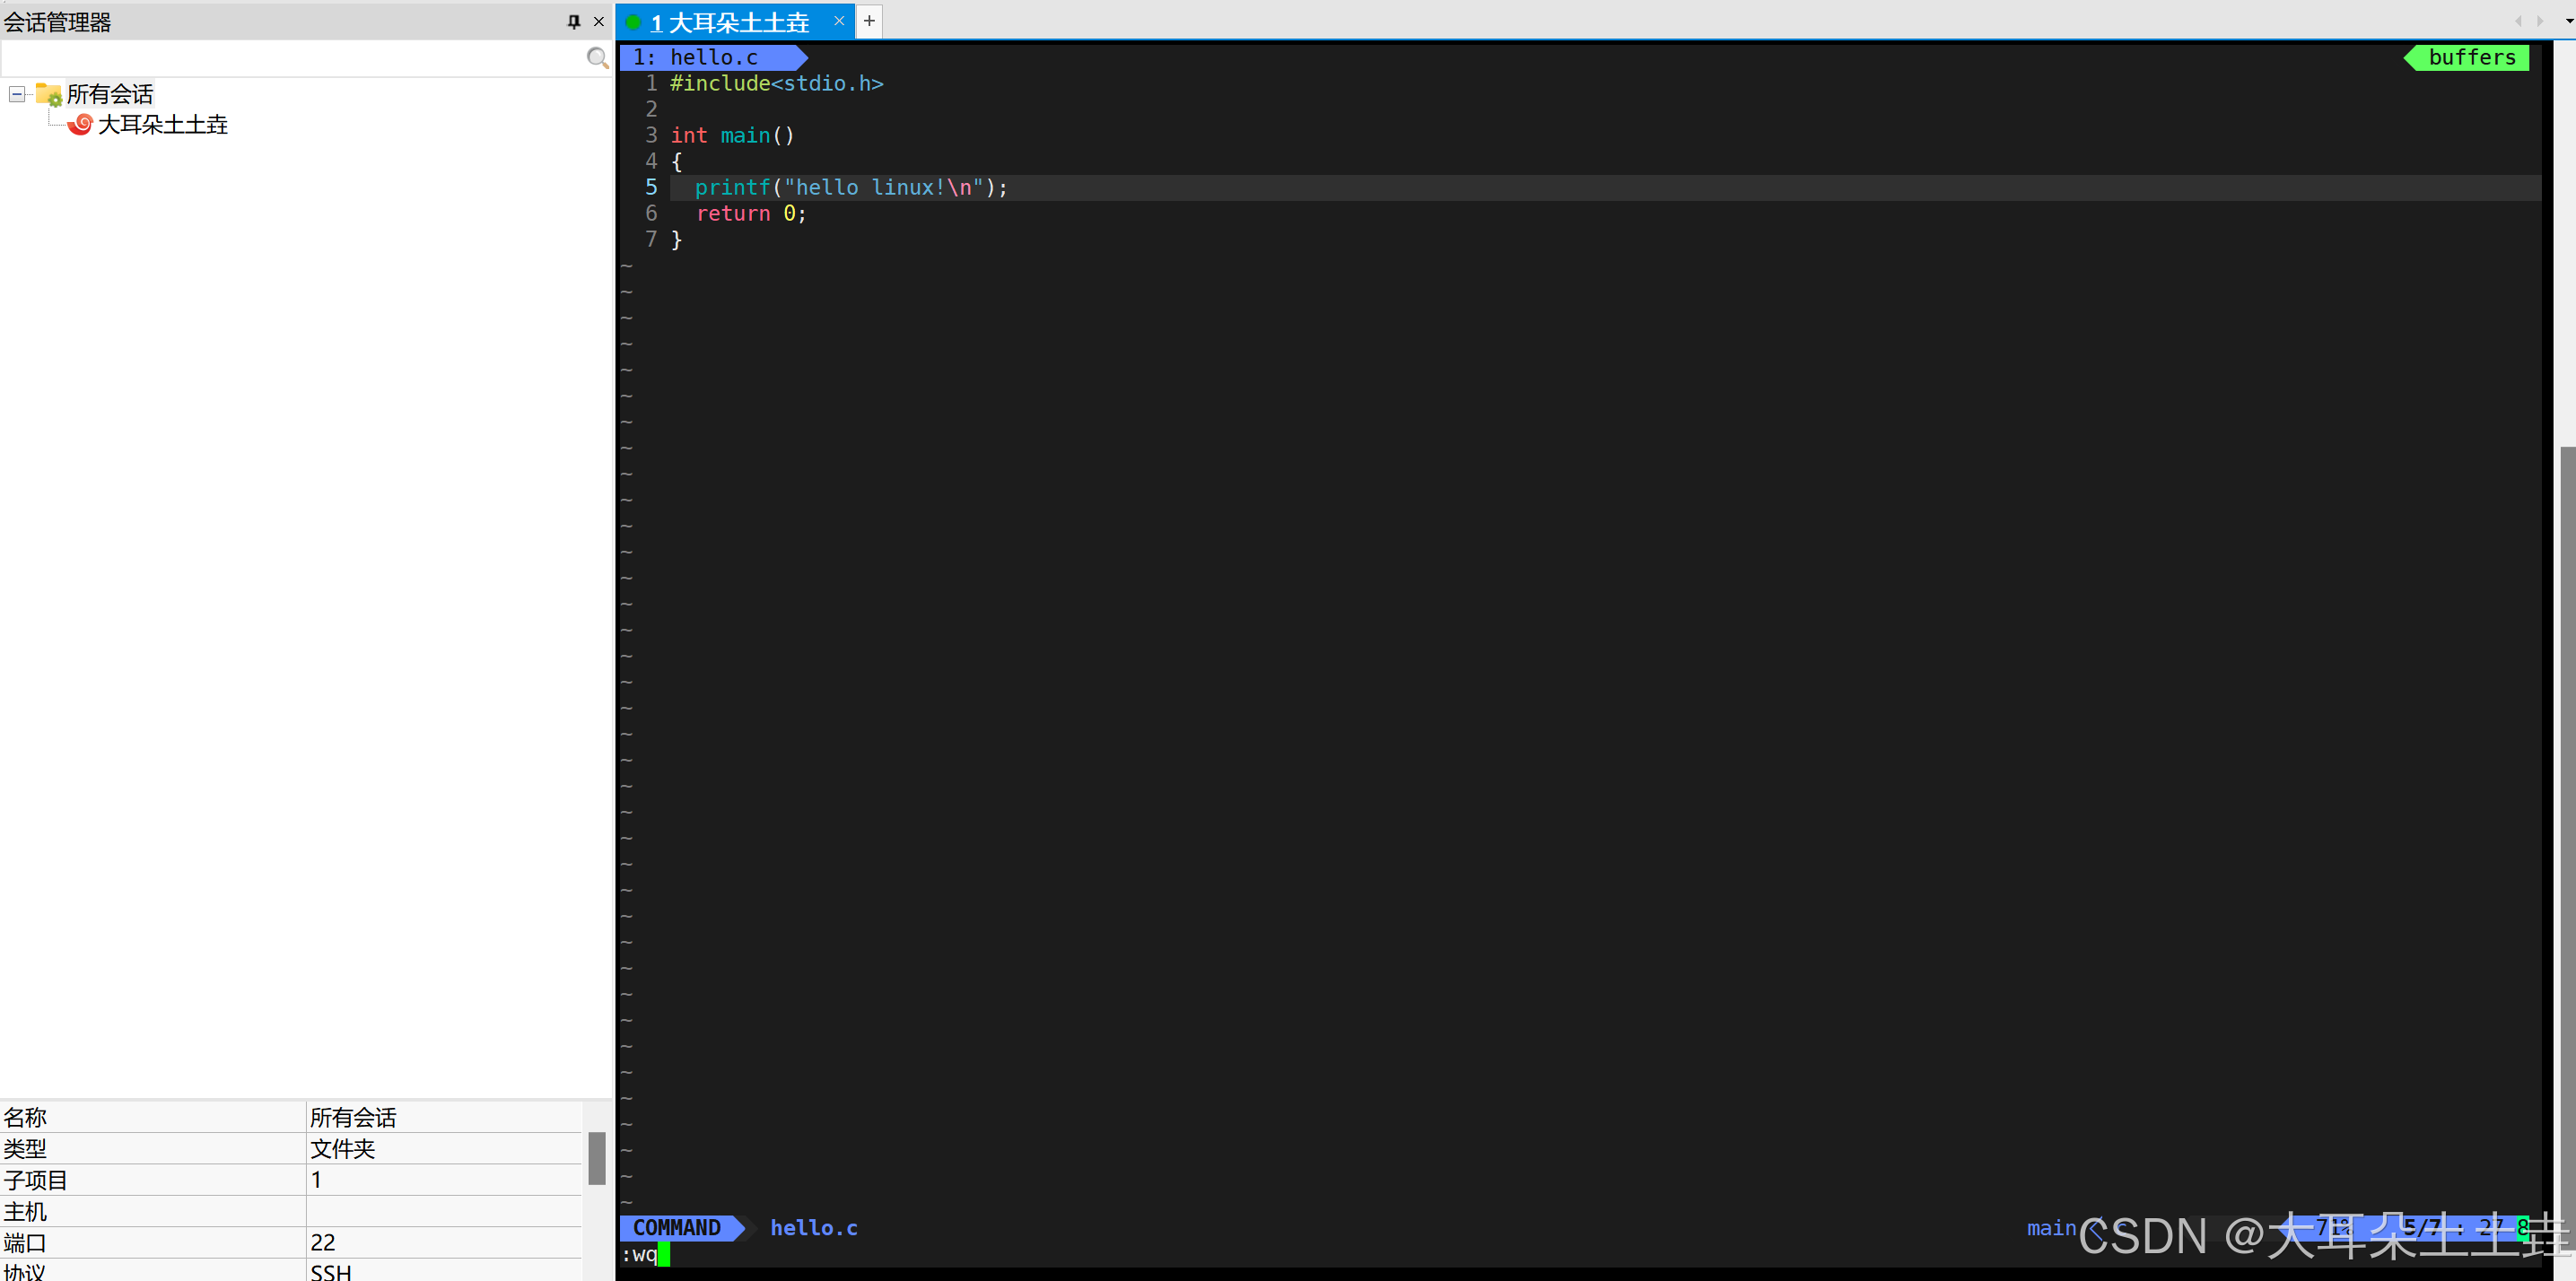Image resolution: width=2576 pixels, height=1281 pixels.
Task: Select the hello.c buffer in vim tabline
Action: point(712,57)
